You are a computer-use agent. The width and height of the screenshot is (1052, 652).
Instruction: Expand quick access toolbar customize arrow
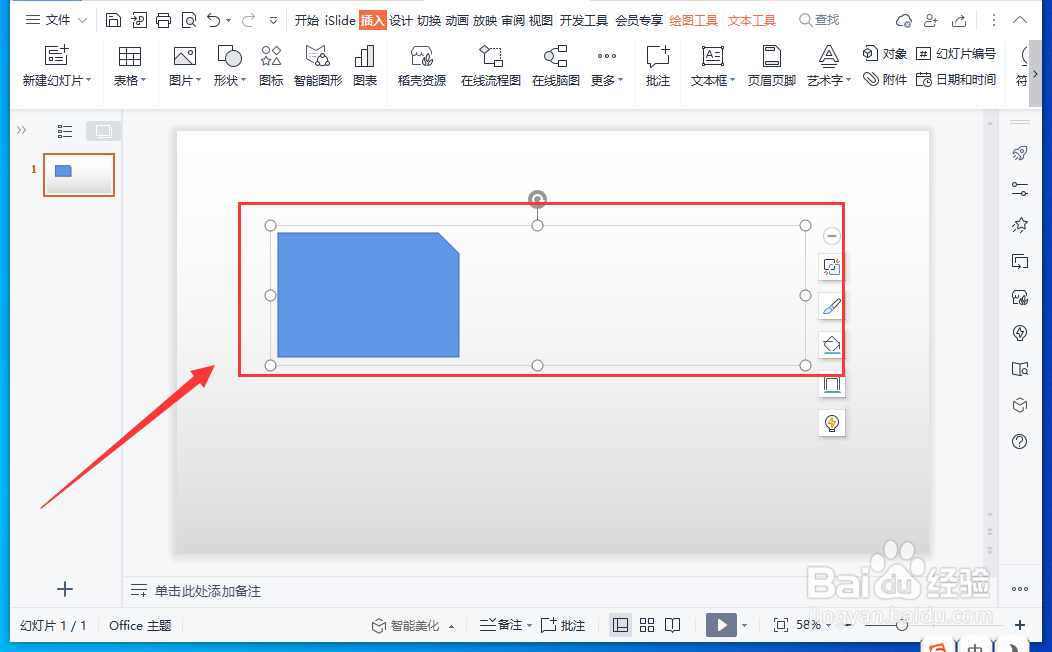pyautogui.click(x=273, y=21)
